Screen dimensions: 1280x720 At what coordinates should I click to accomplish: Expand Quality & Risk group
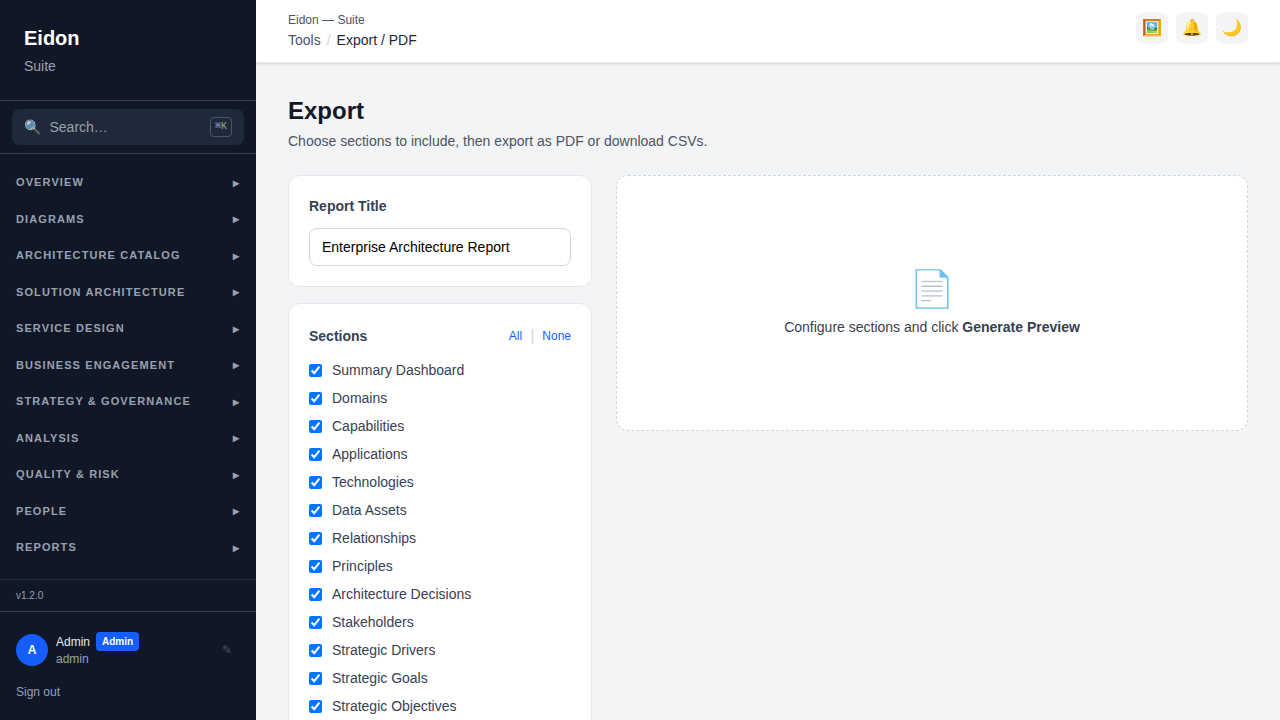(x=128, y=475)
